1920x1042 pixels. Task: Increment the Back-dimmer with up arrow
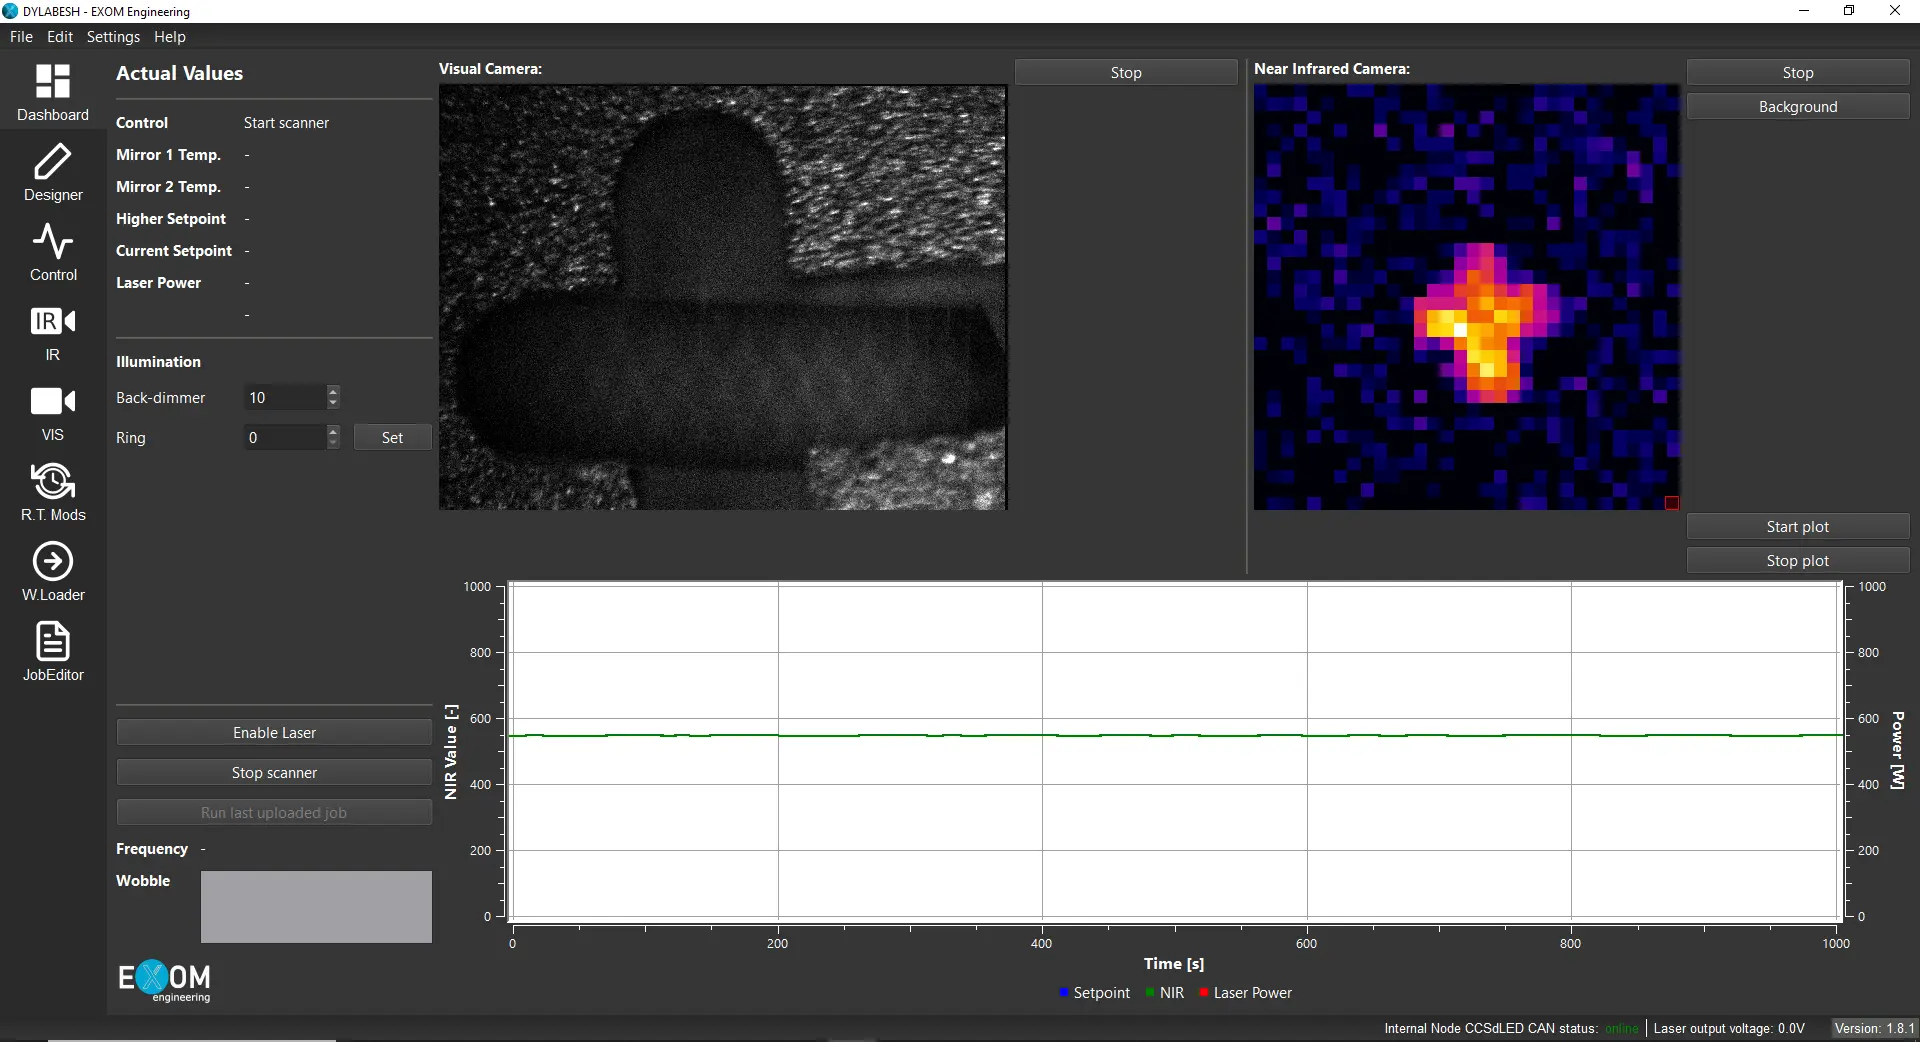(333, 392)
